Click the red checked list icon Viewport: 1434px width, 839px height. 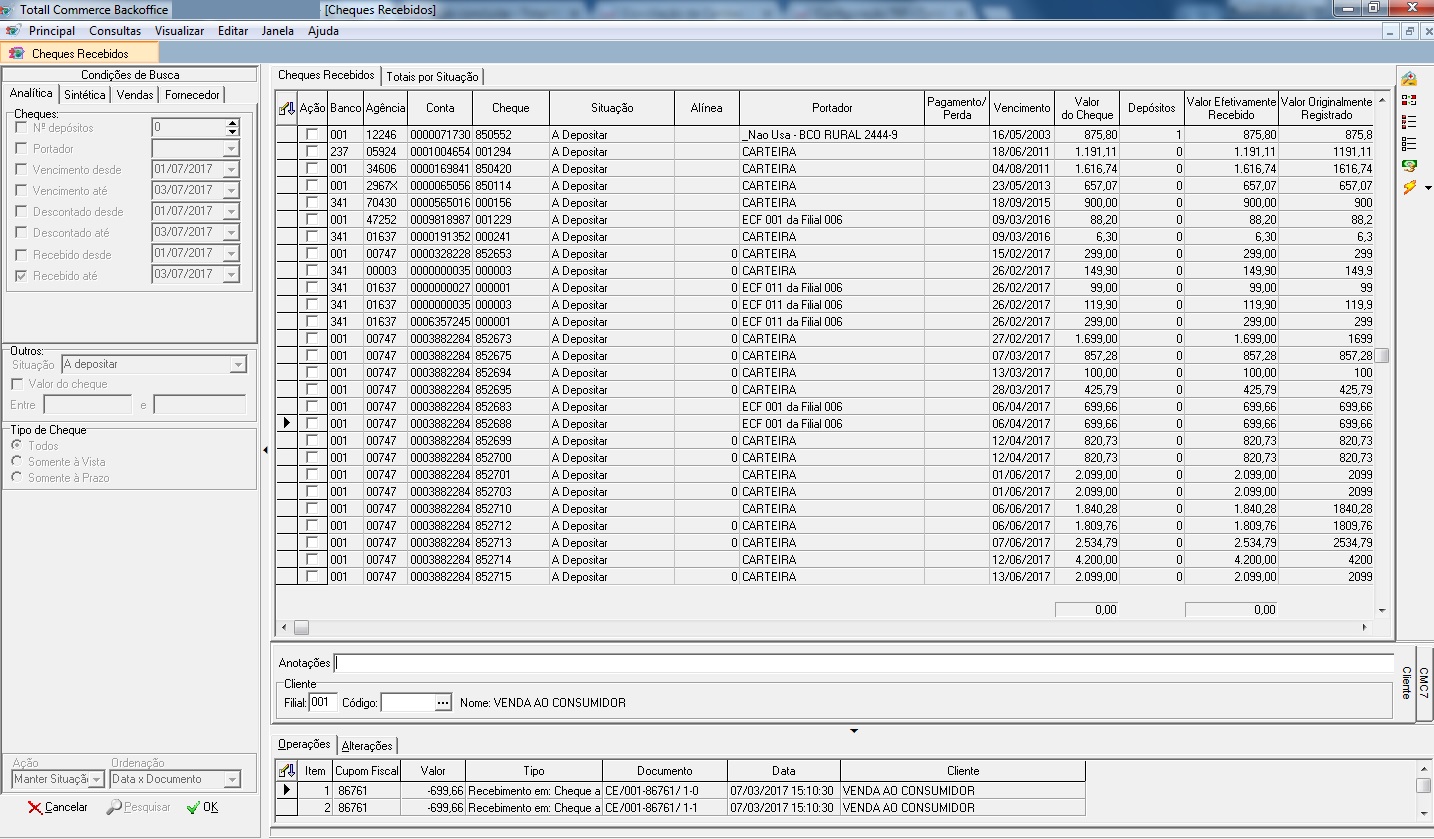[1409, 122]
